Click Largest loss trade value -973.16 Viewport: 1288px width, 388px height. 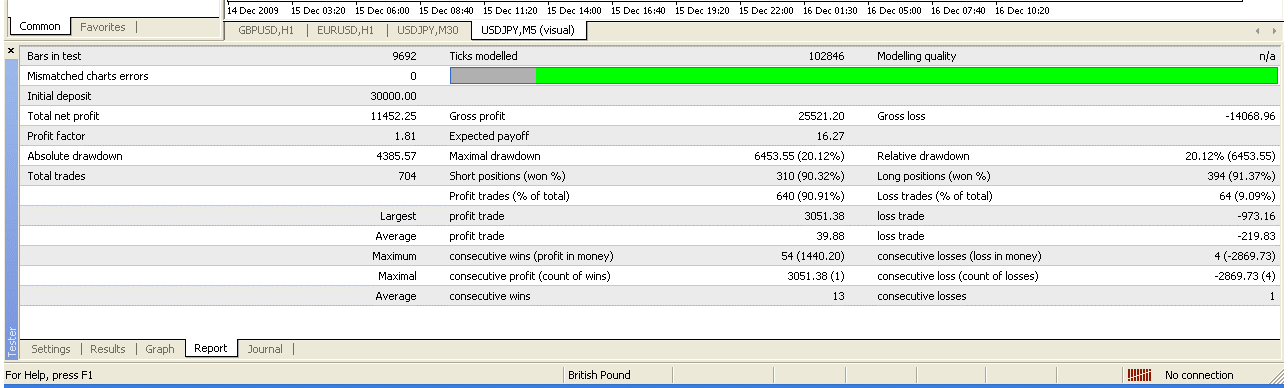(x=1256, y=216)
